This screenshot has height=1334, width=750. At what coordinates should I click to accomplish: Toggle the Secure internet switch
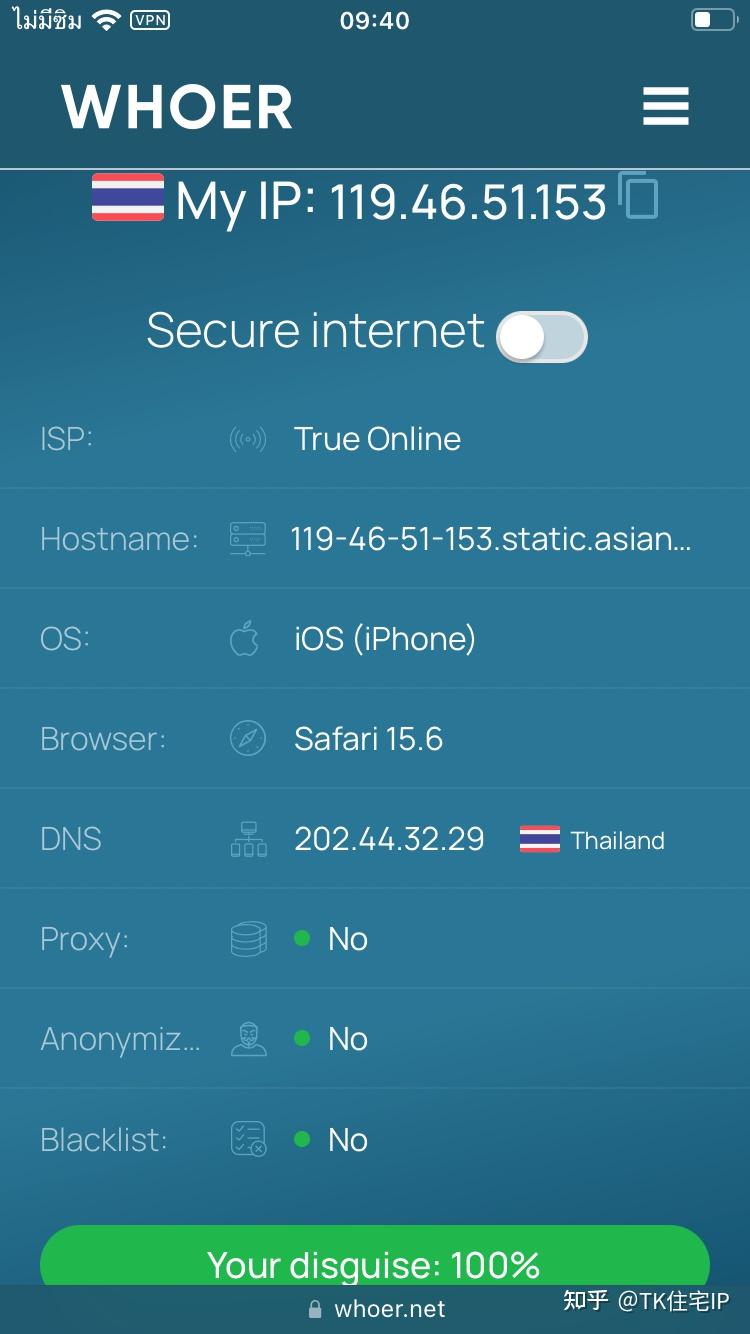pyautogui.click(x=541, y=336)
